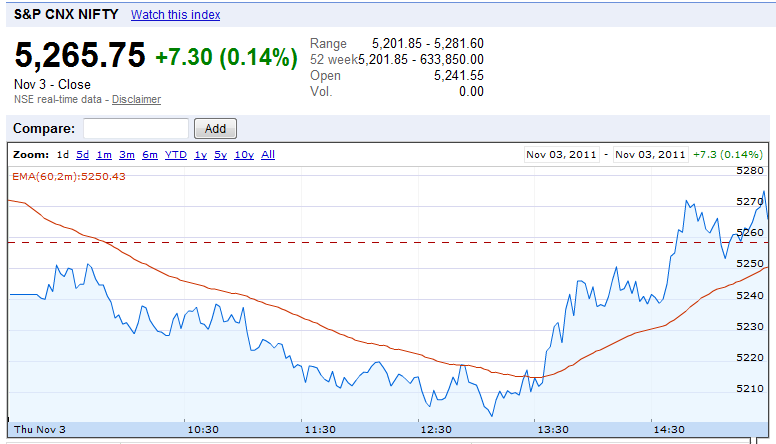Set chart zoom to YTD
This screenshot has height=444, width=776.
[x=176, y=154]
